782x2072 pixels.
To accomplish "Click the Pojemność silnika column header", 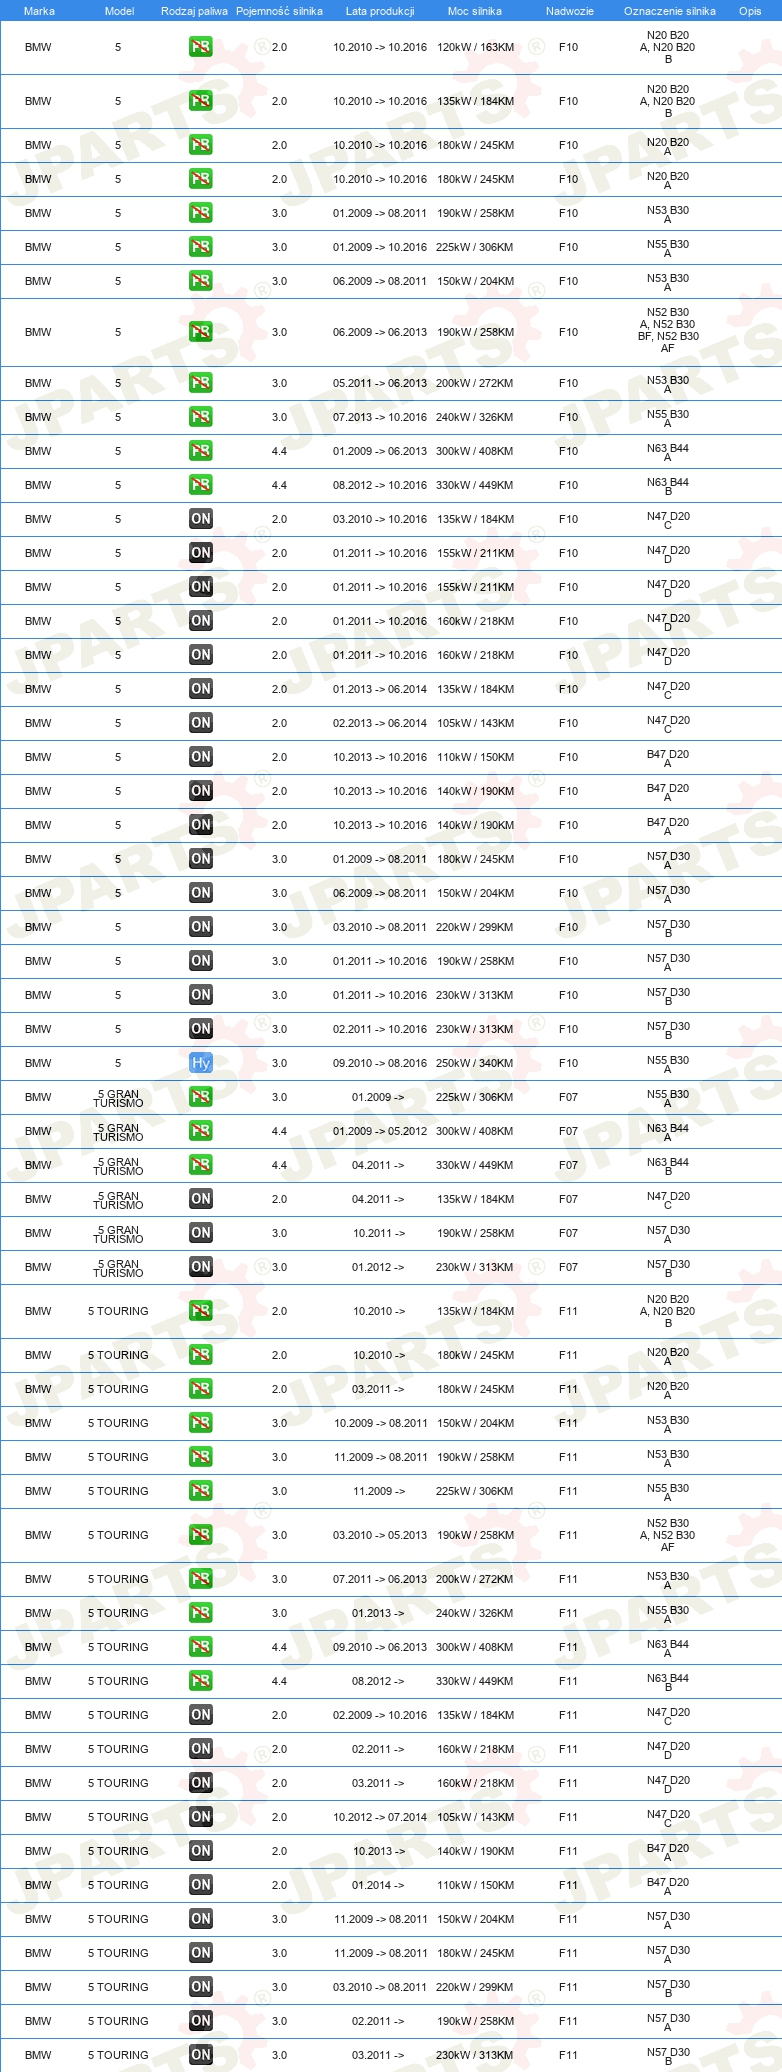I will coord(279,11).
